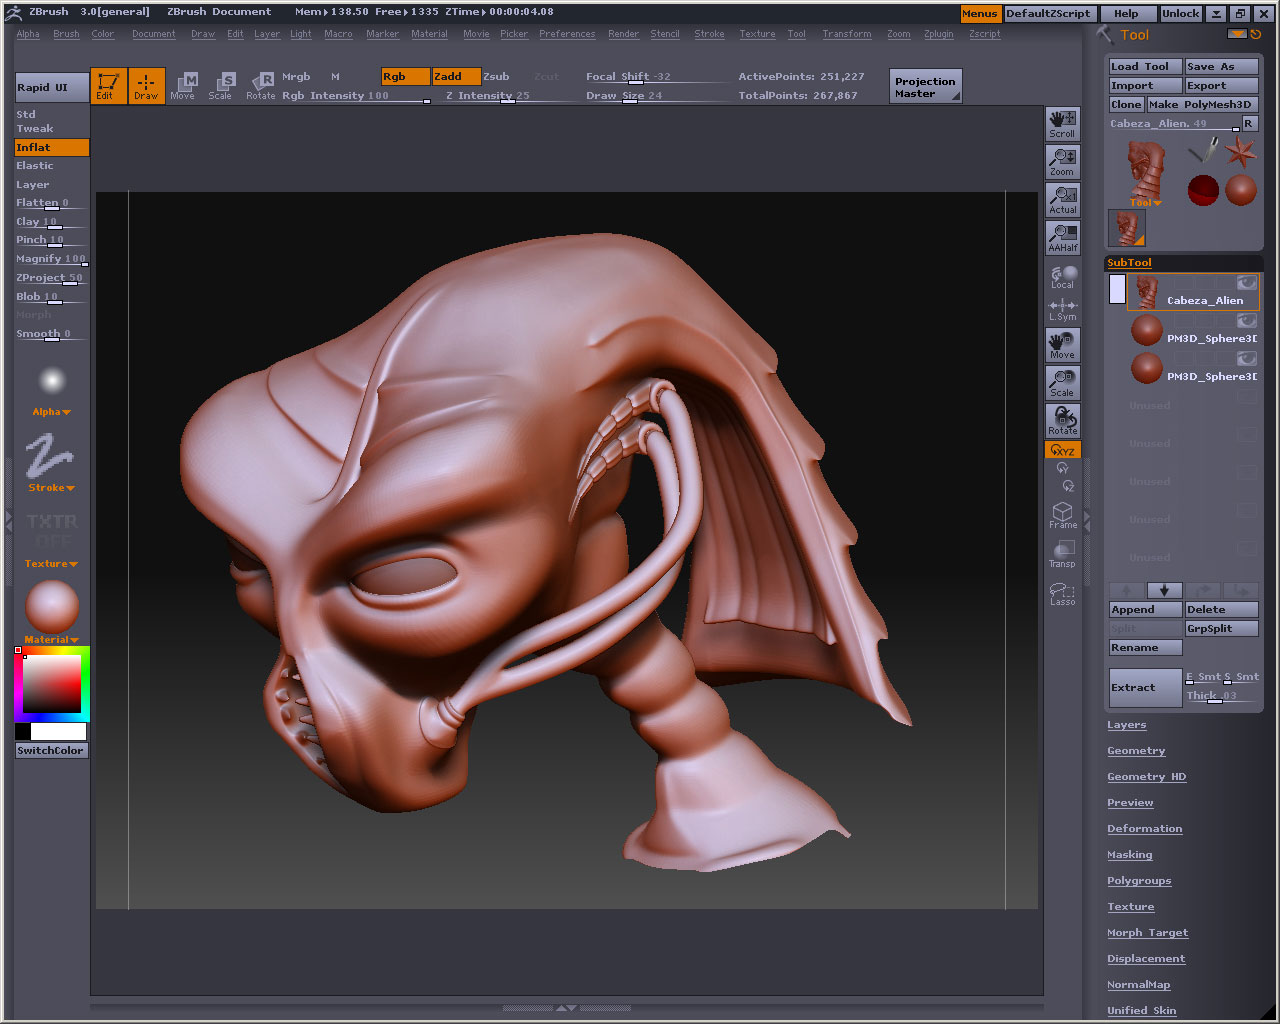
Task: Choose the Lasso selection icon
Action: [1062, 594]
